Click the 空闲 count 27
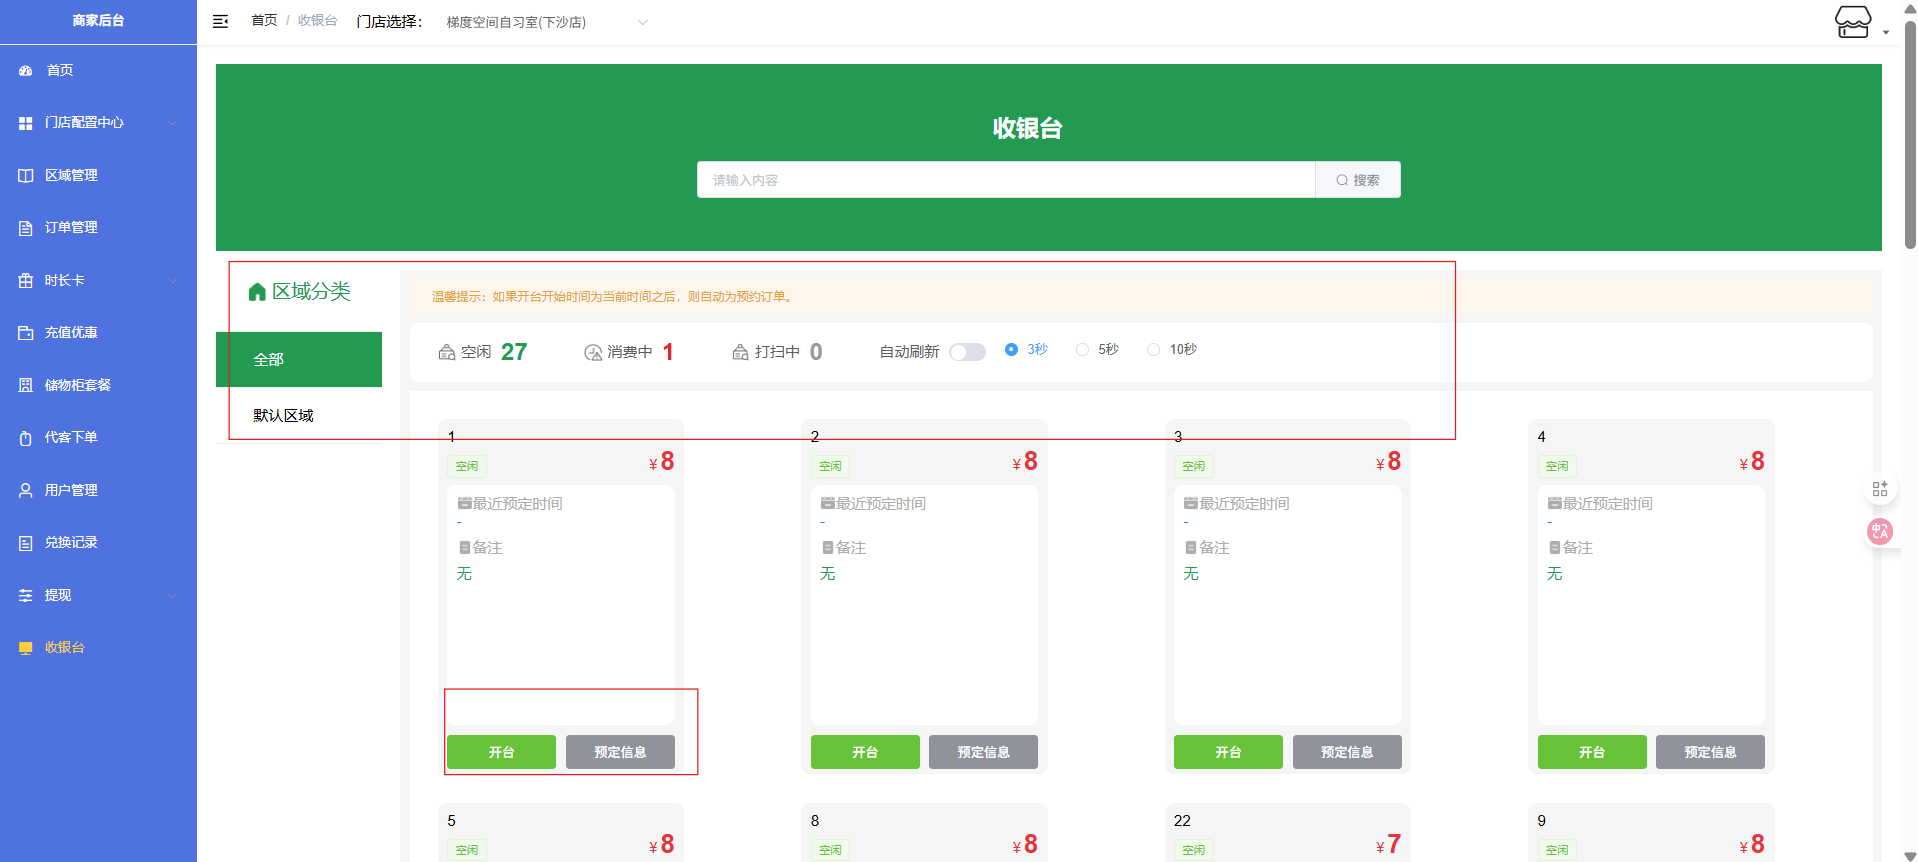 point(514,352)
